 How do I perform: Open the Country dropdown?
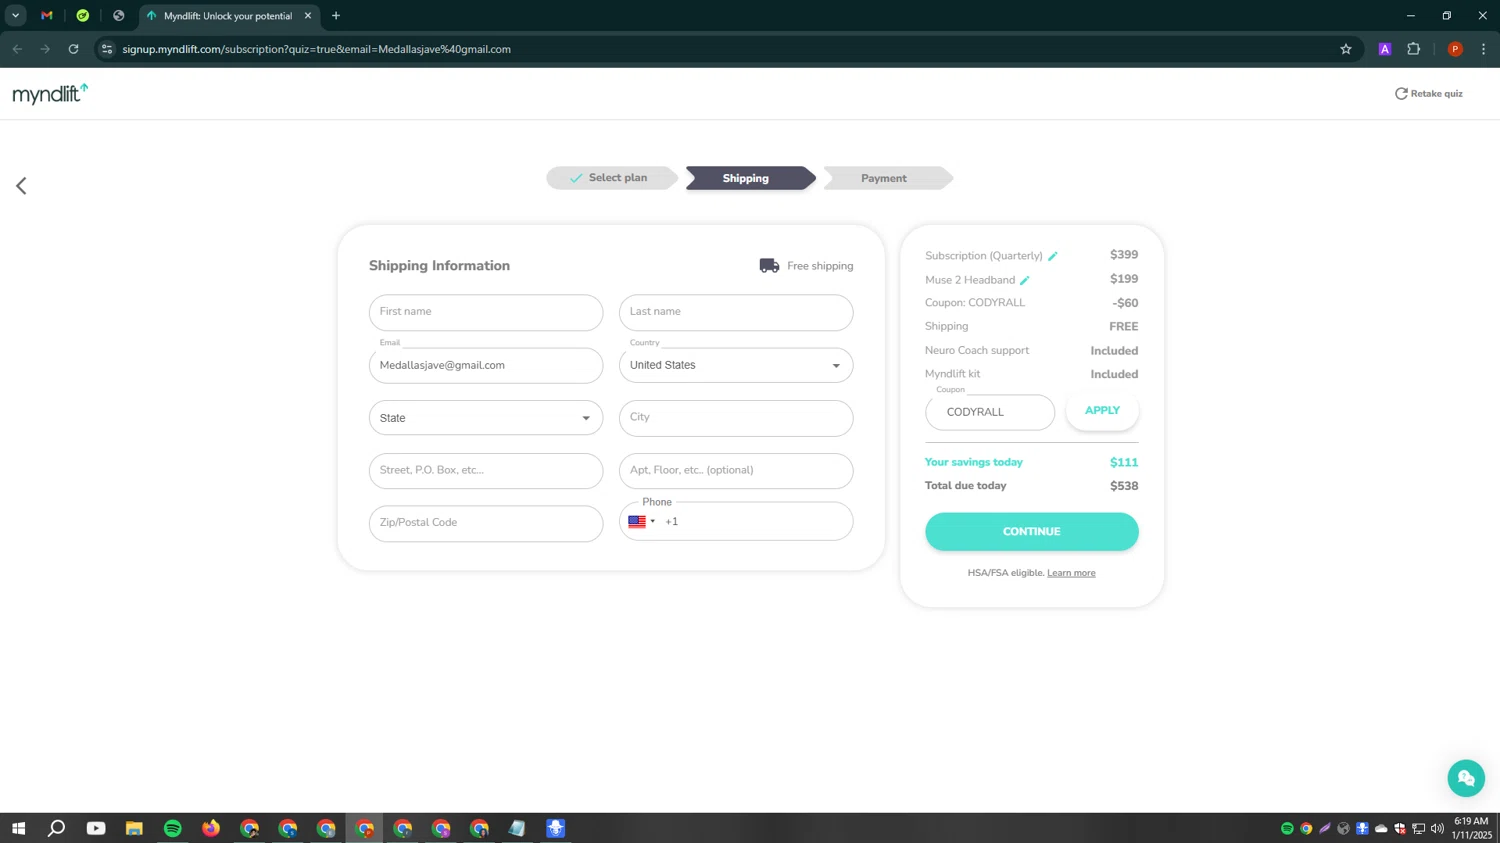[736, 366]
